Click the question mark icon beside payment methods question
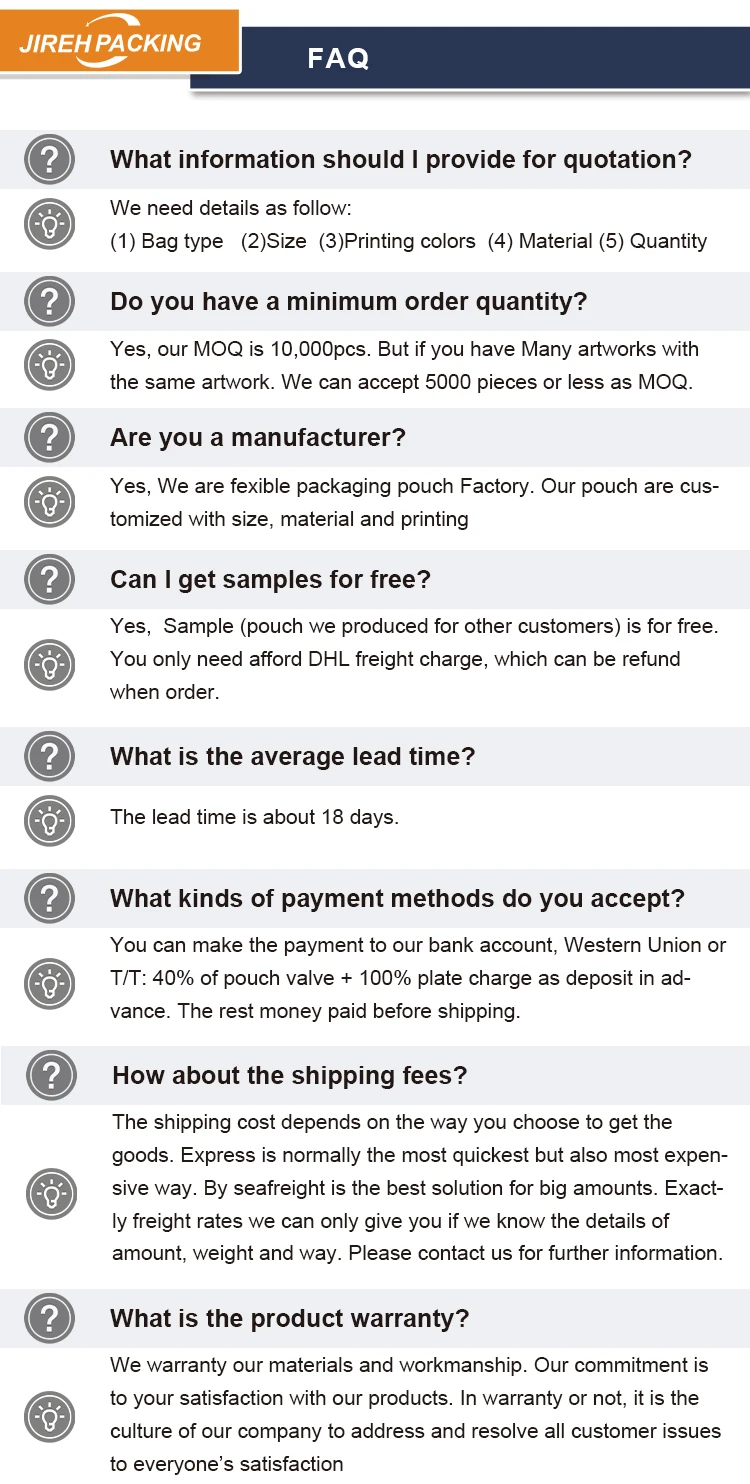The image size is (750, 1484). point(50,898)
